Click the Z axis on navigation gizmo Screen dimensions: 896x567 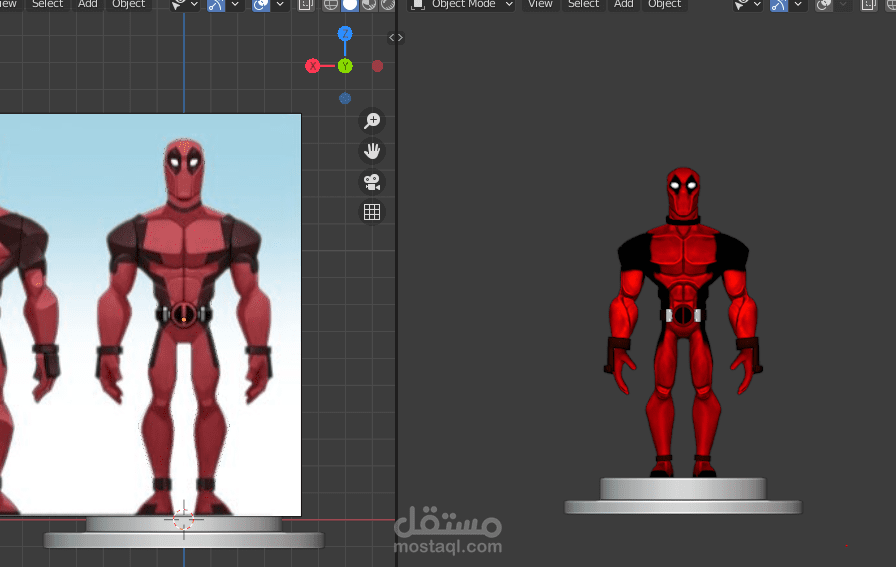pos(345,34)
